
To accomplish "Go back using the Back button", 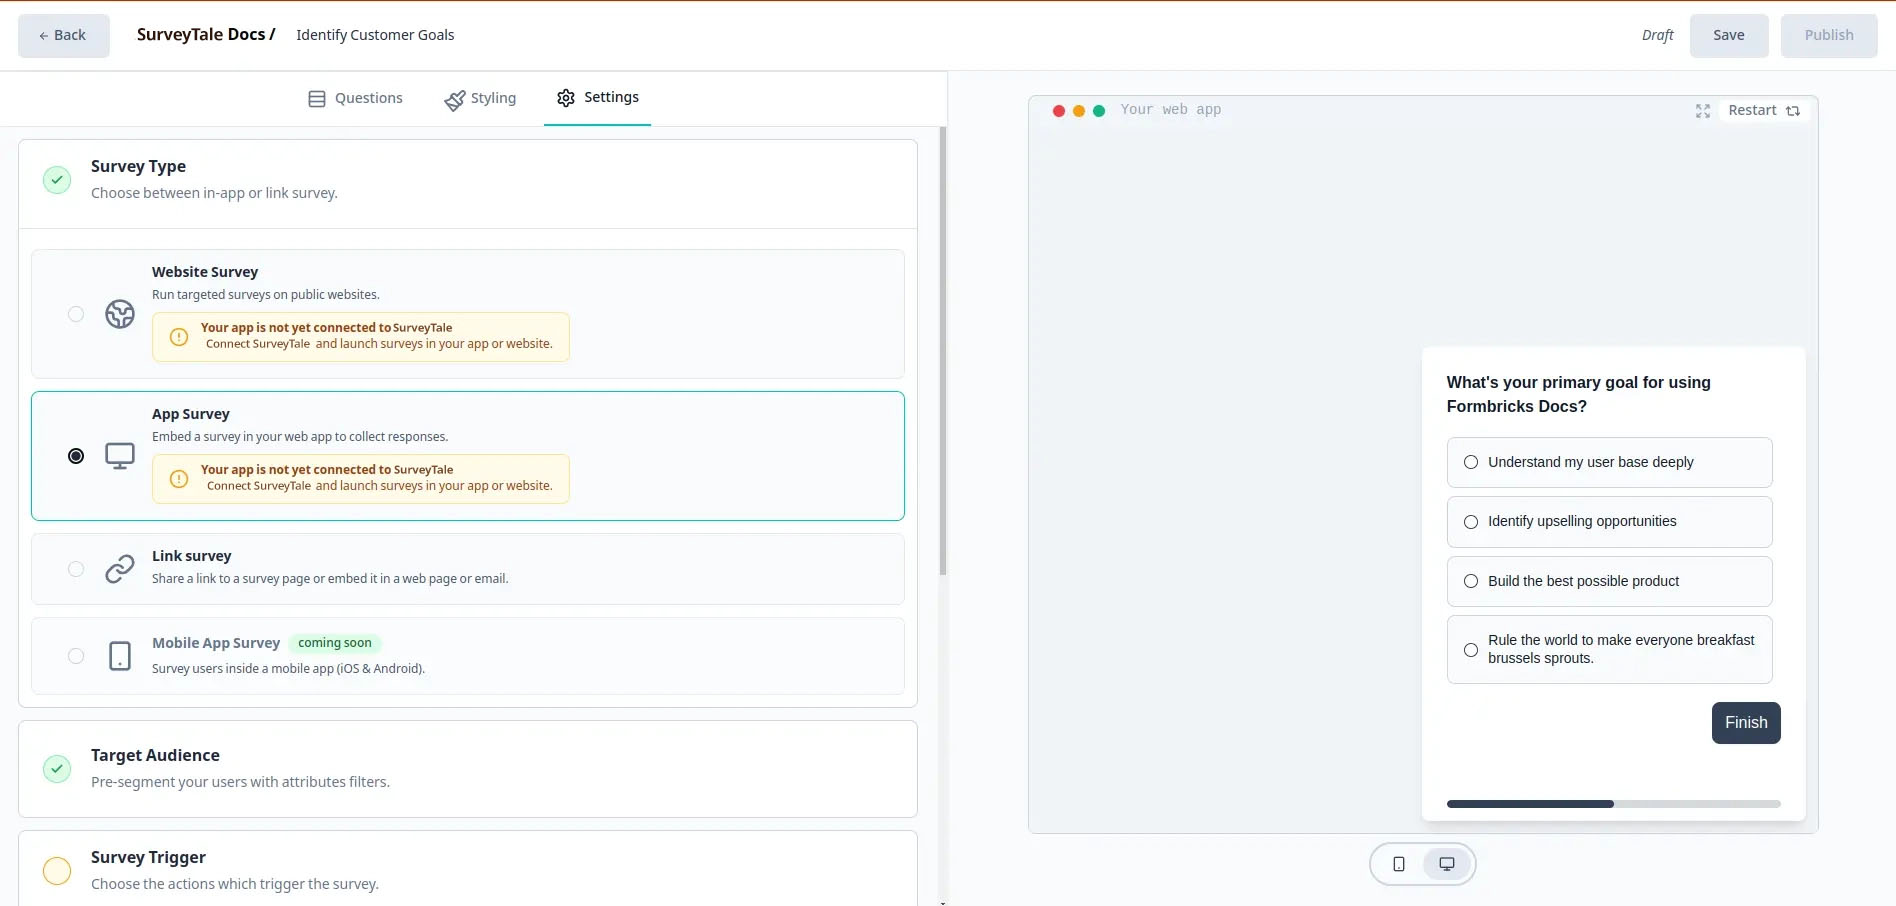I will click(x=64, y=35).
